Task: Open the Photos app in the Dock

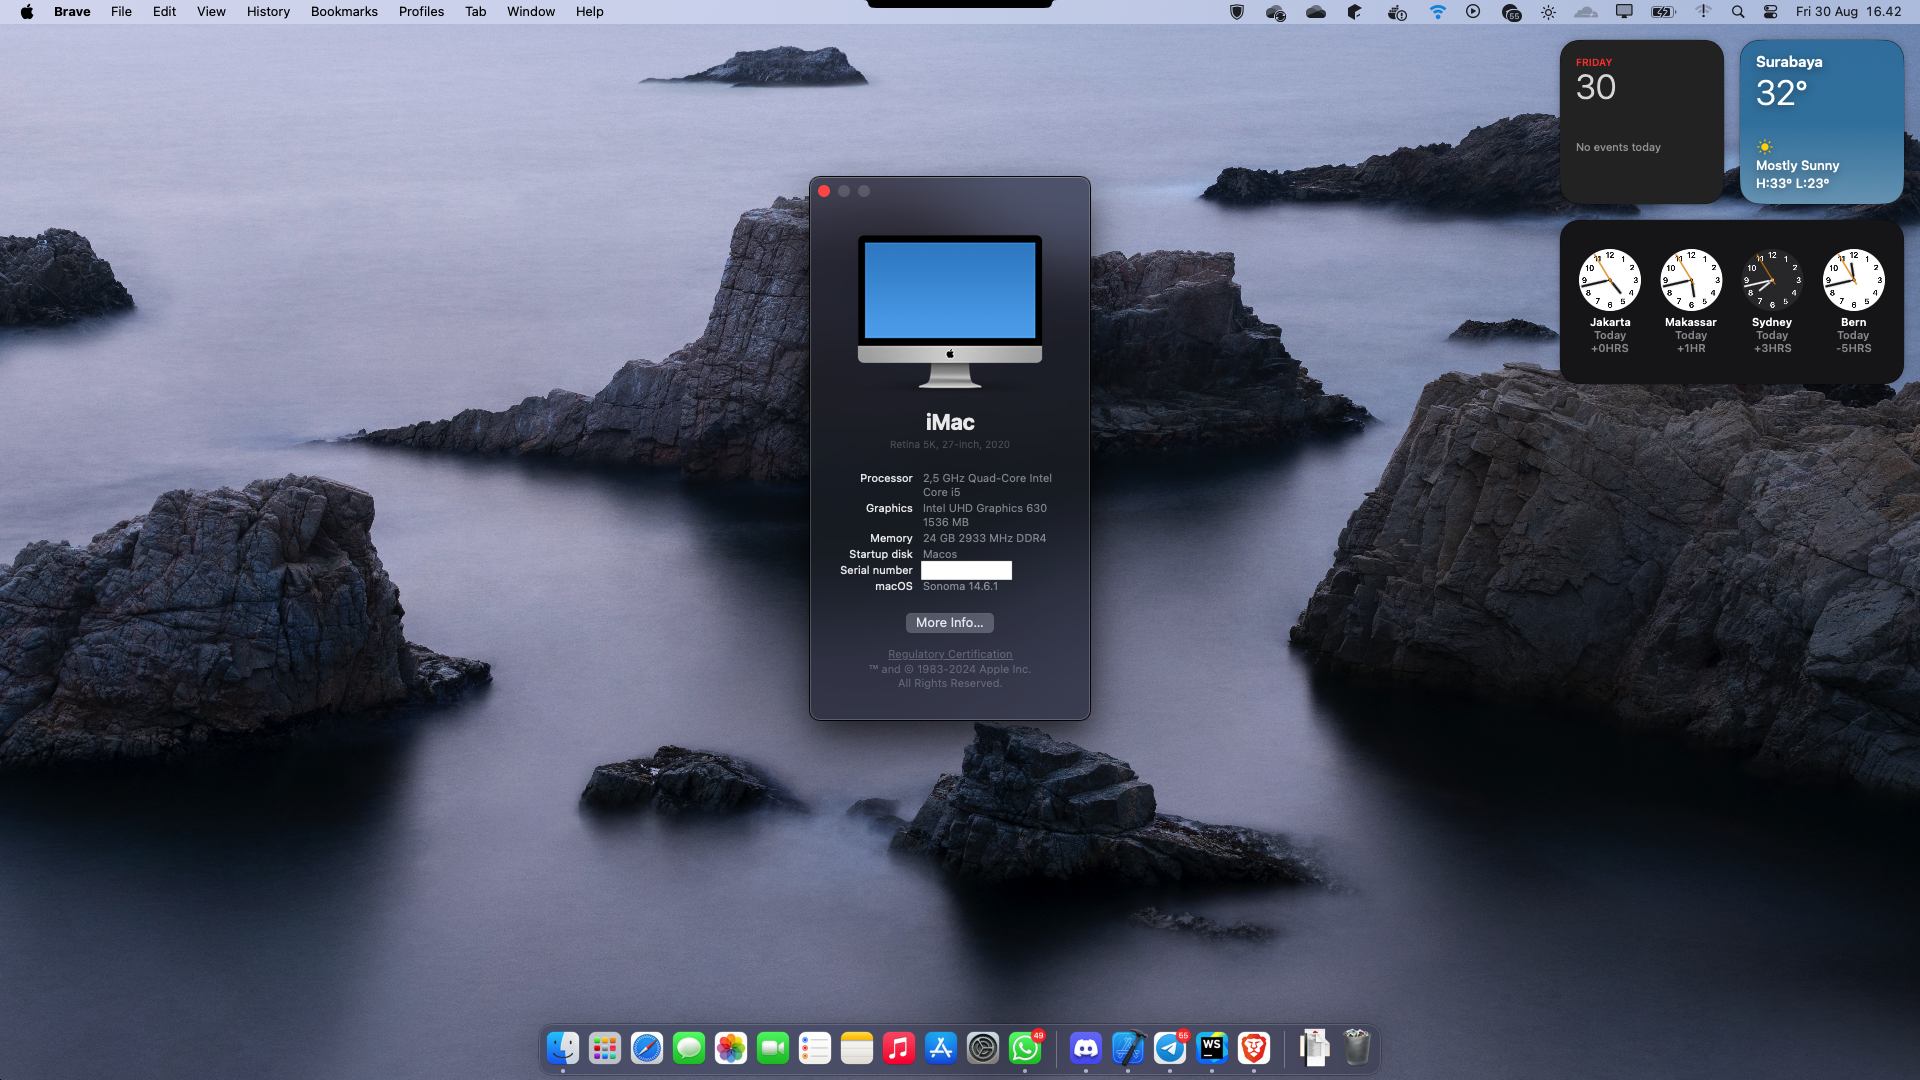Action: click(731, 1048)
